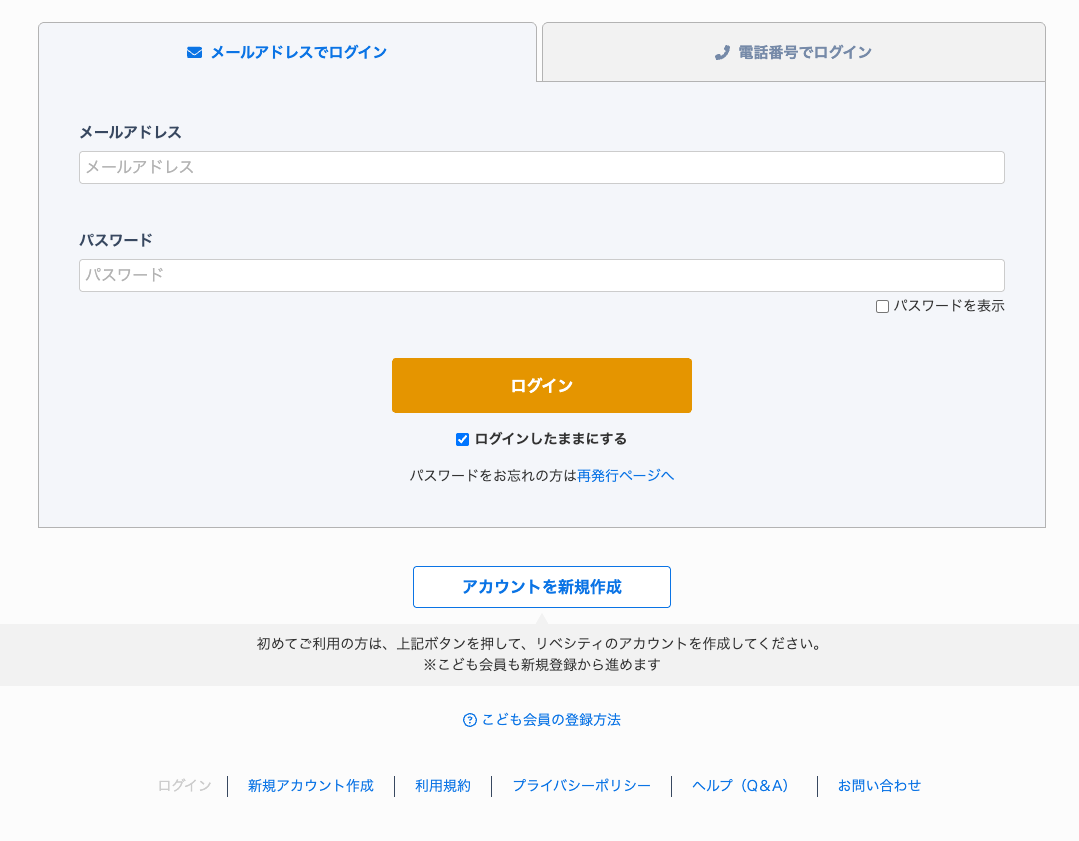Switch to the メールアドレスでログイン tab
Screen dimensions: 1079x841
(288, 53)
